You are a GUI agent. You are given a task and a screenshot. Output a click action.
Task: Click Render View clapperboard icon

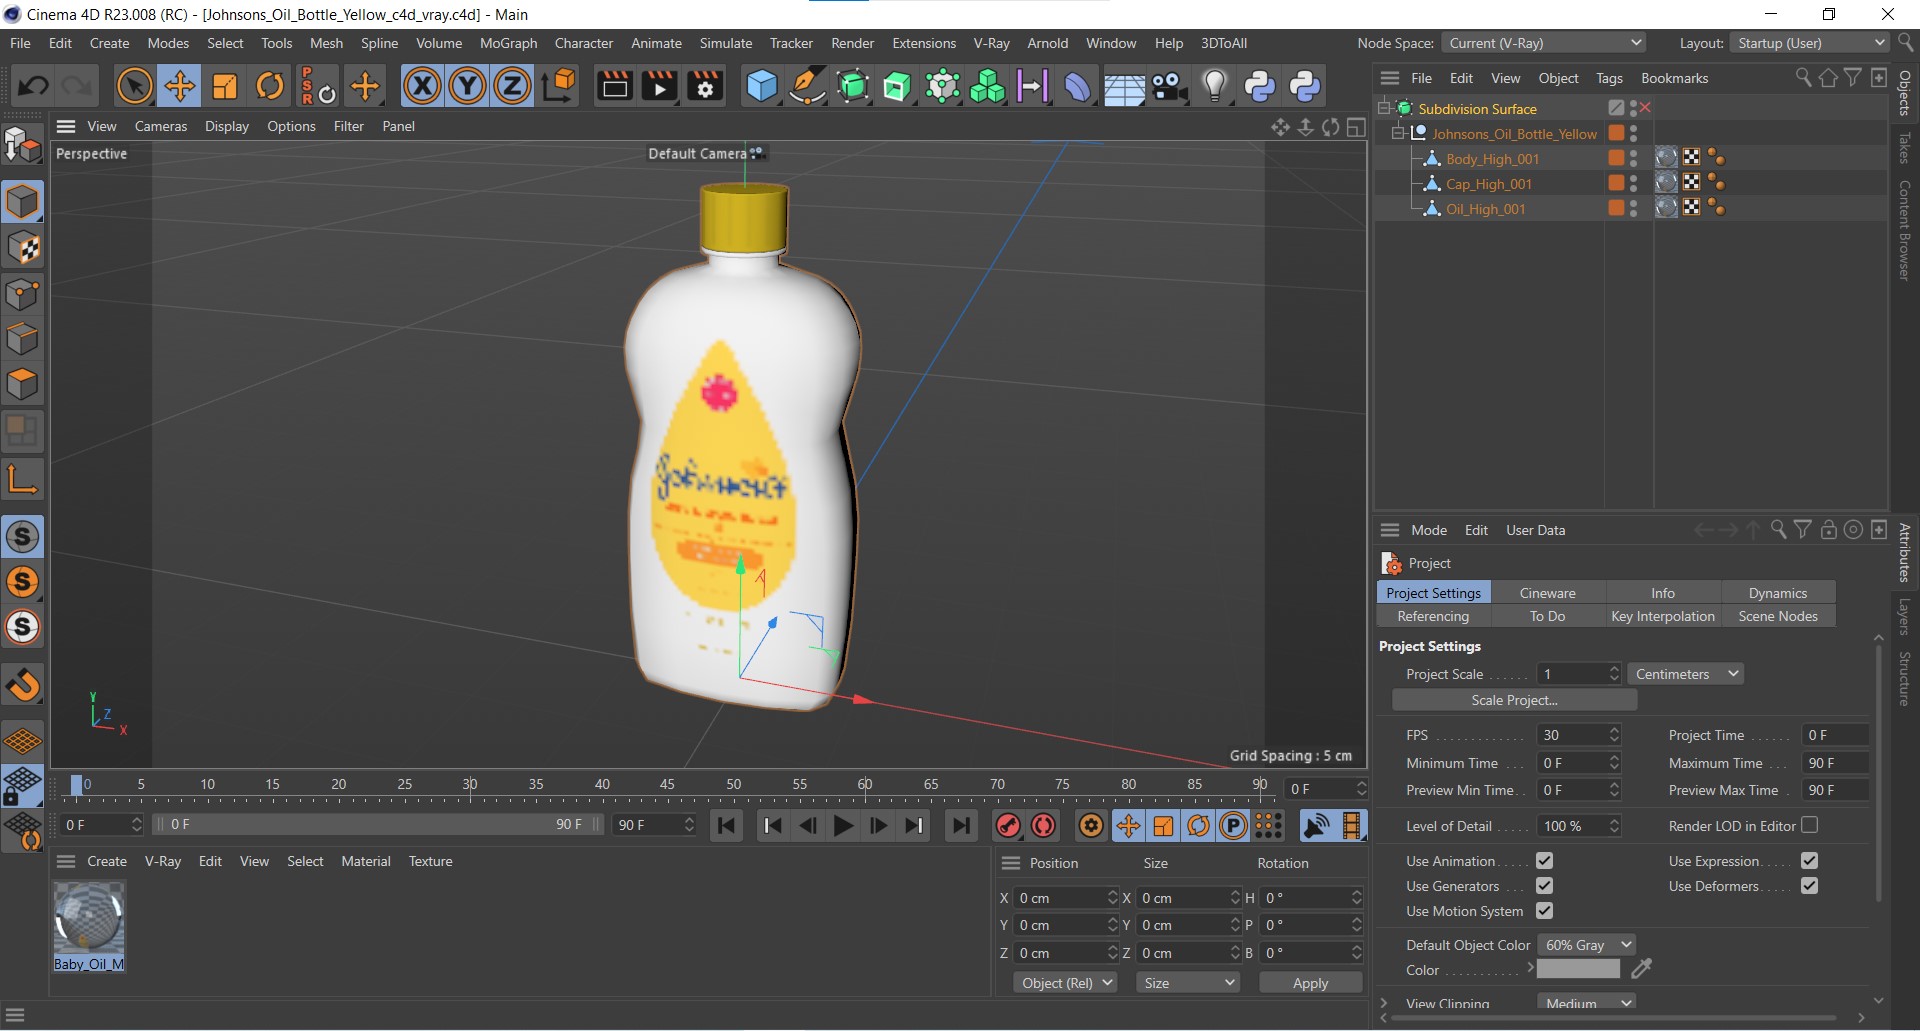(x=614, y=86)
